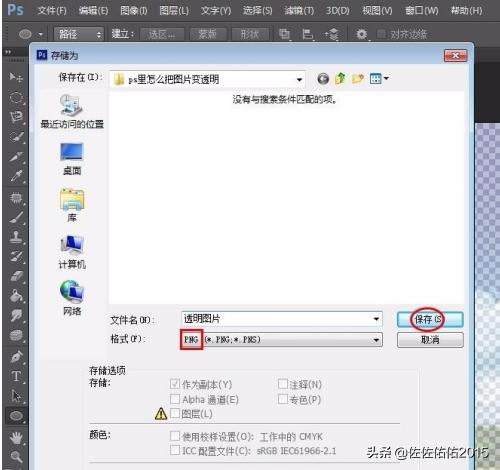Go to 桌面 in places bar

72,159
